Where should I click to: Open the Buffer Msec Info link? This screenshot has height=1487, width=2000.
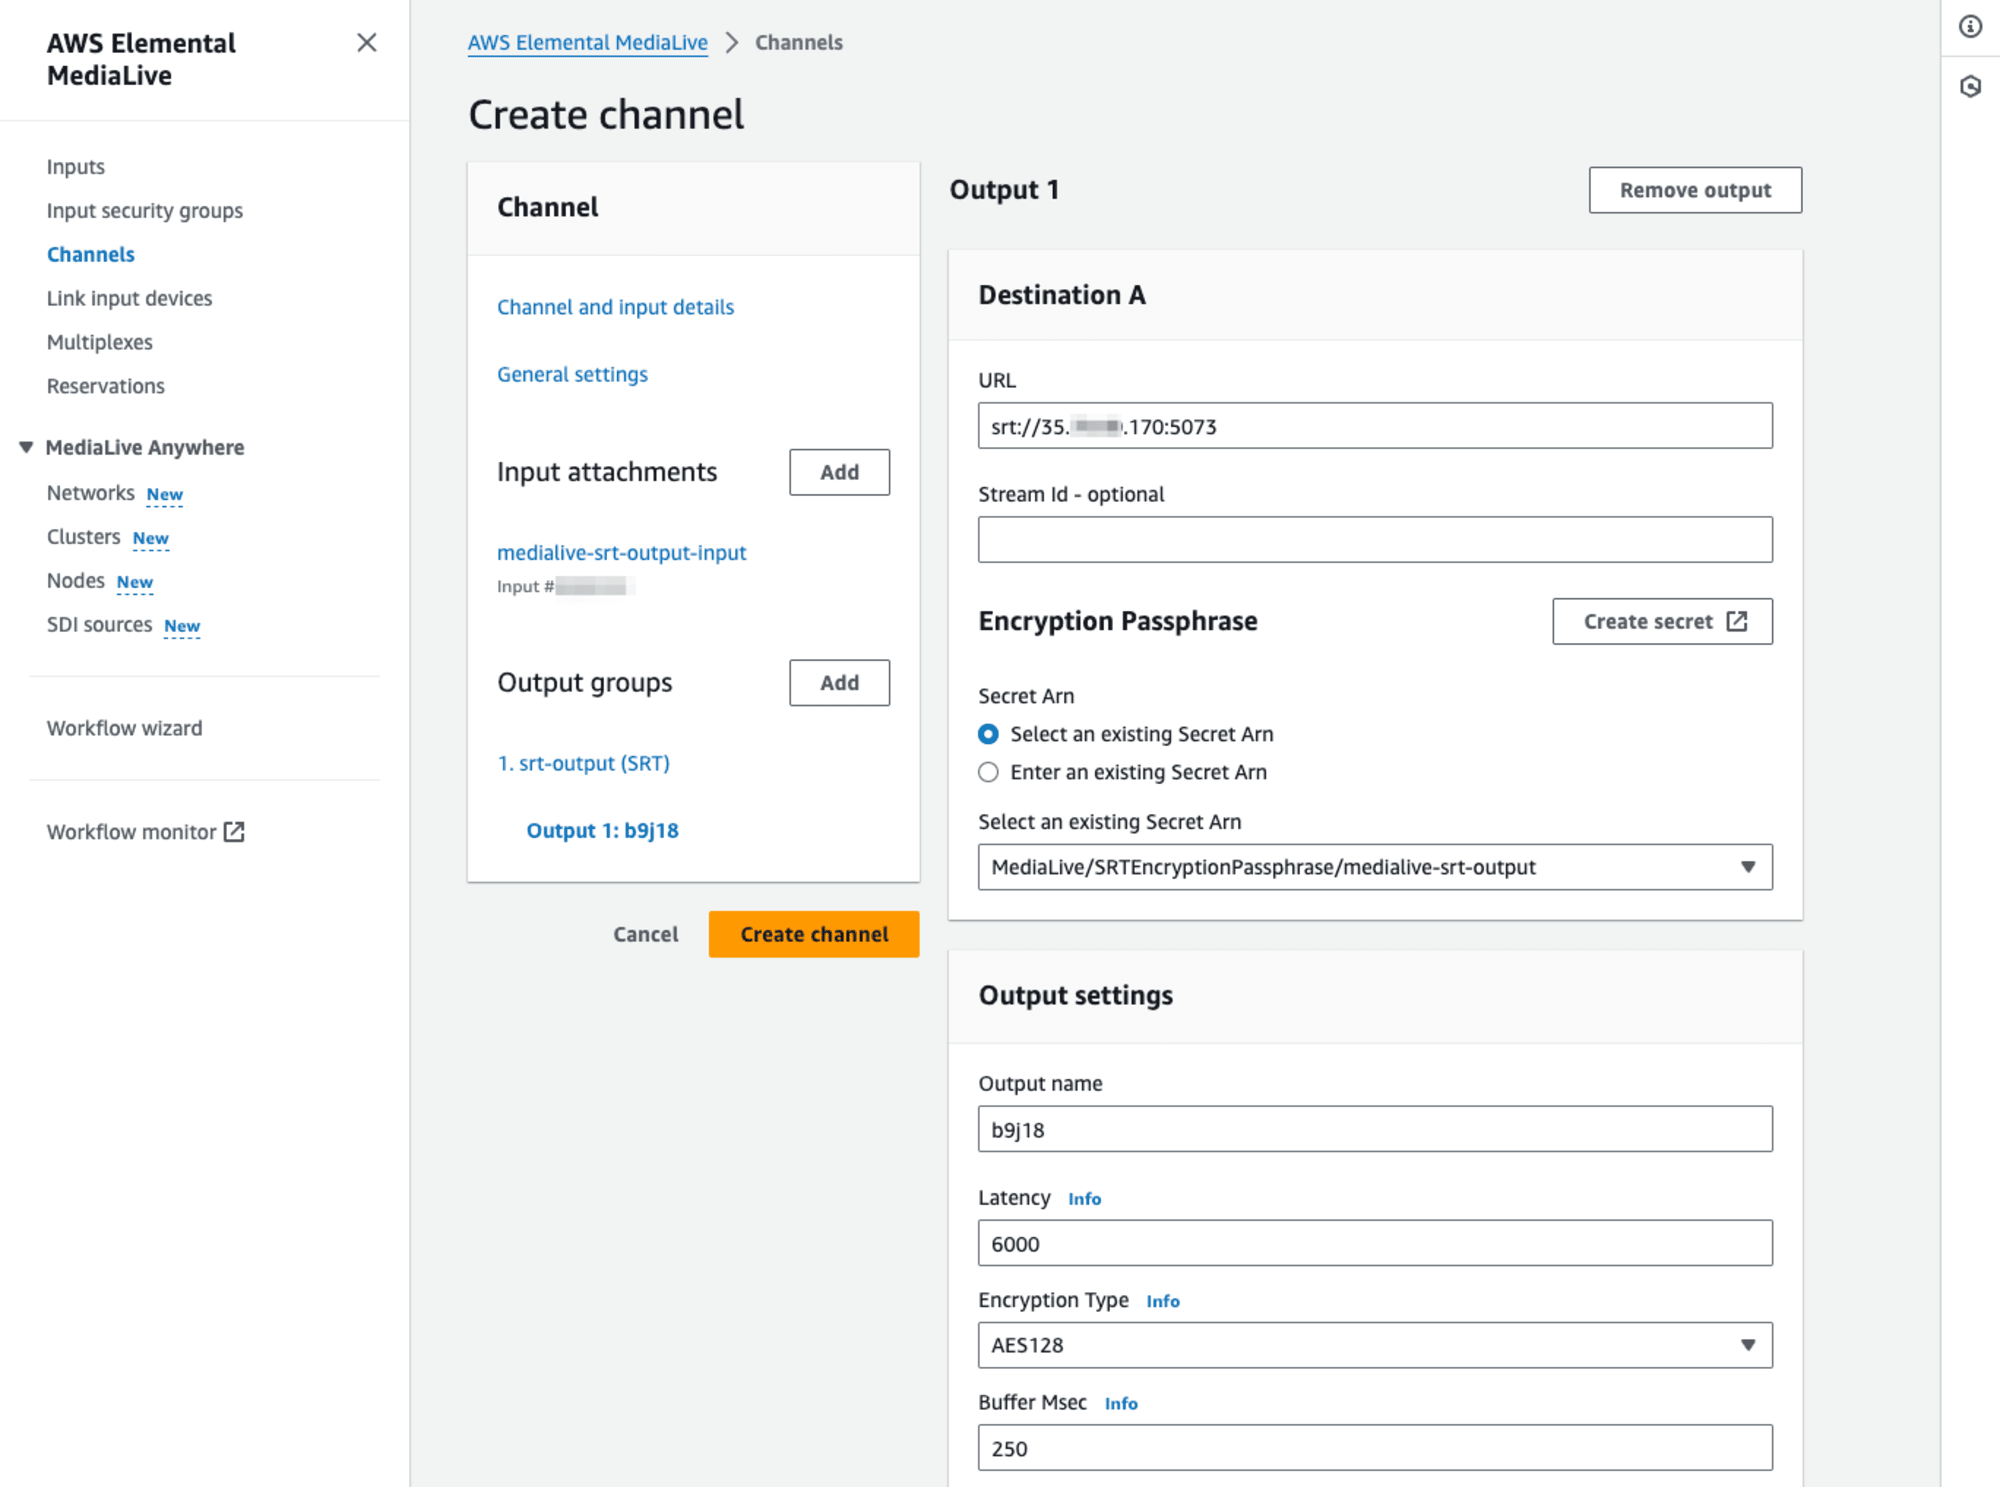pos(1121,1403)
